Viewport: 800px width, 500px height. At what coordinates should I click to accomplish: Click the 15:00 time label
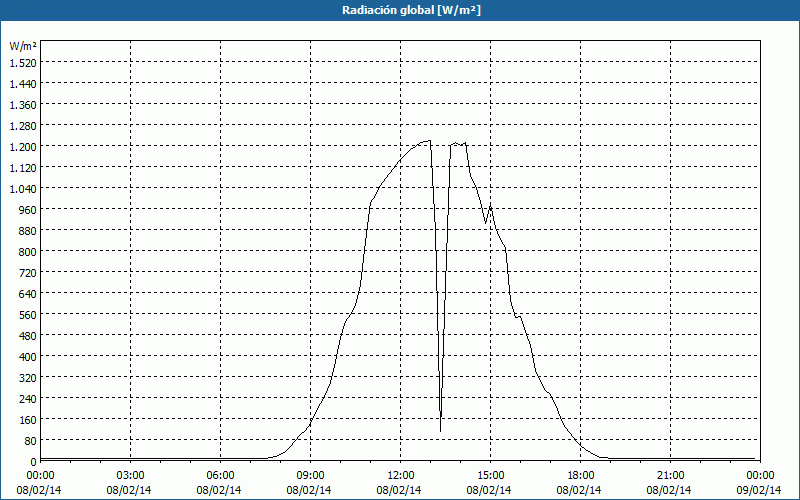(490, 476)
